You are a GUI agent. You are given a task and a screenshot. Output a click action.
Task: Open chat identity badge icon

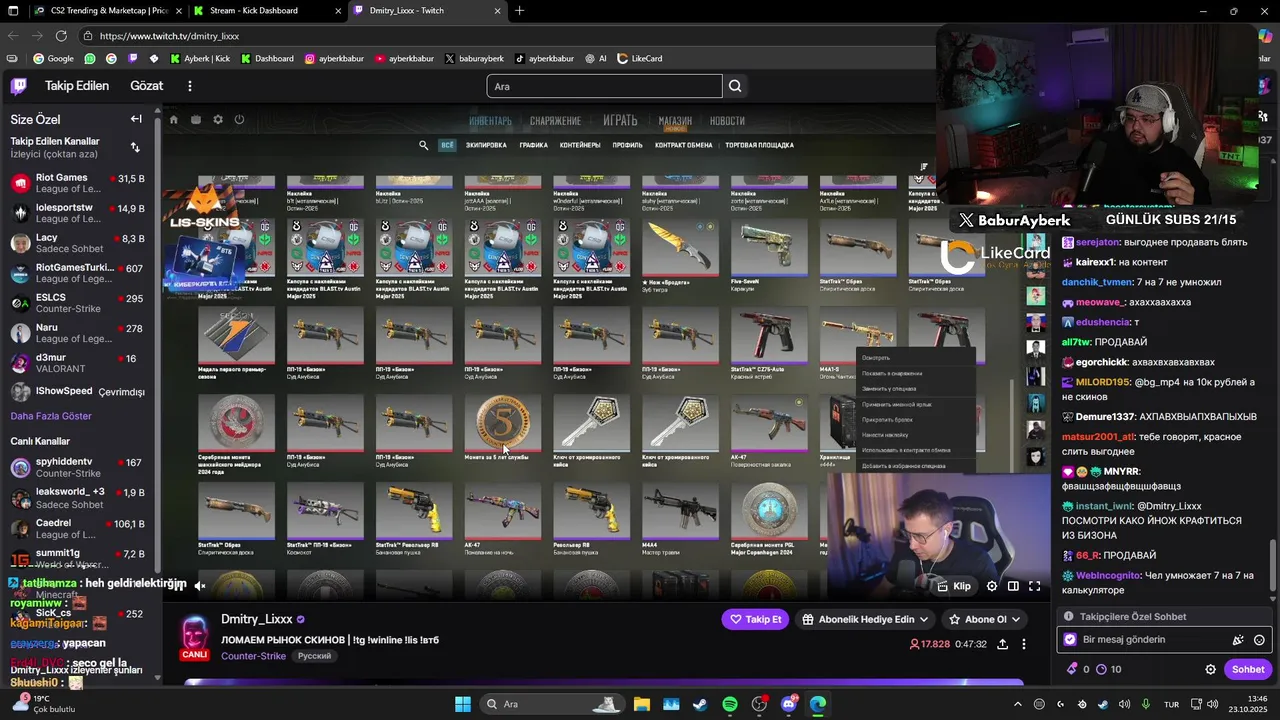pyautogui.click(x=1070, y=640)
